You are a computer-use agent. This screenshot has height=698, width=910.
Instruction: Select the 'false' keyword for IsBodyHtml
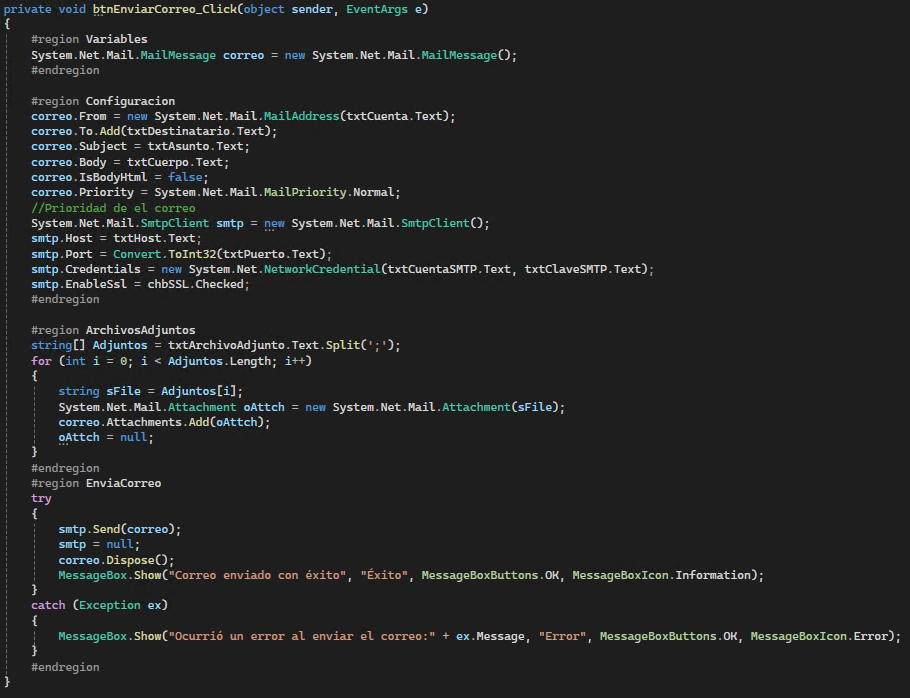185,177
